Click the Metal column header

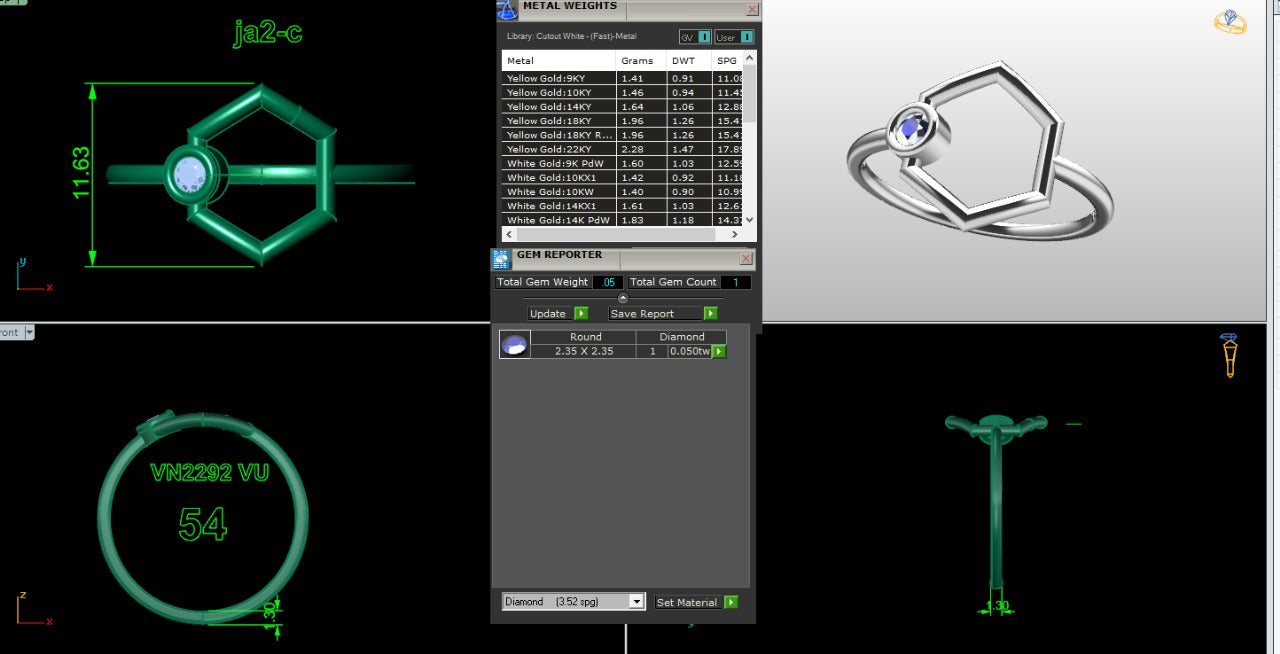pyautogui.click(x=558, y=61)
